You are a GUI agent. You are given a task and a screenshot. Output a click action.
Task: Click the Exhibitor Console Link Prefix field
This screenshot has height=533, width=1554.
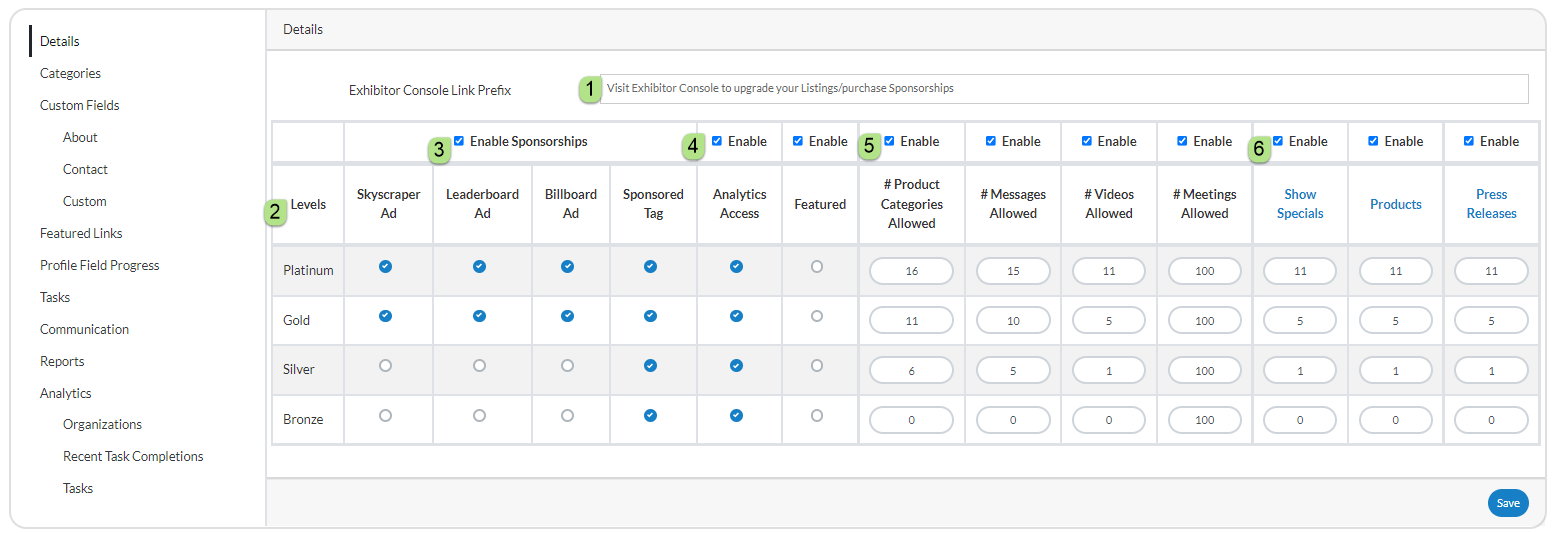click(1064, 88)
